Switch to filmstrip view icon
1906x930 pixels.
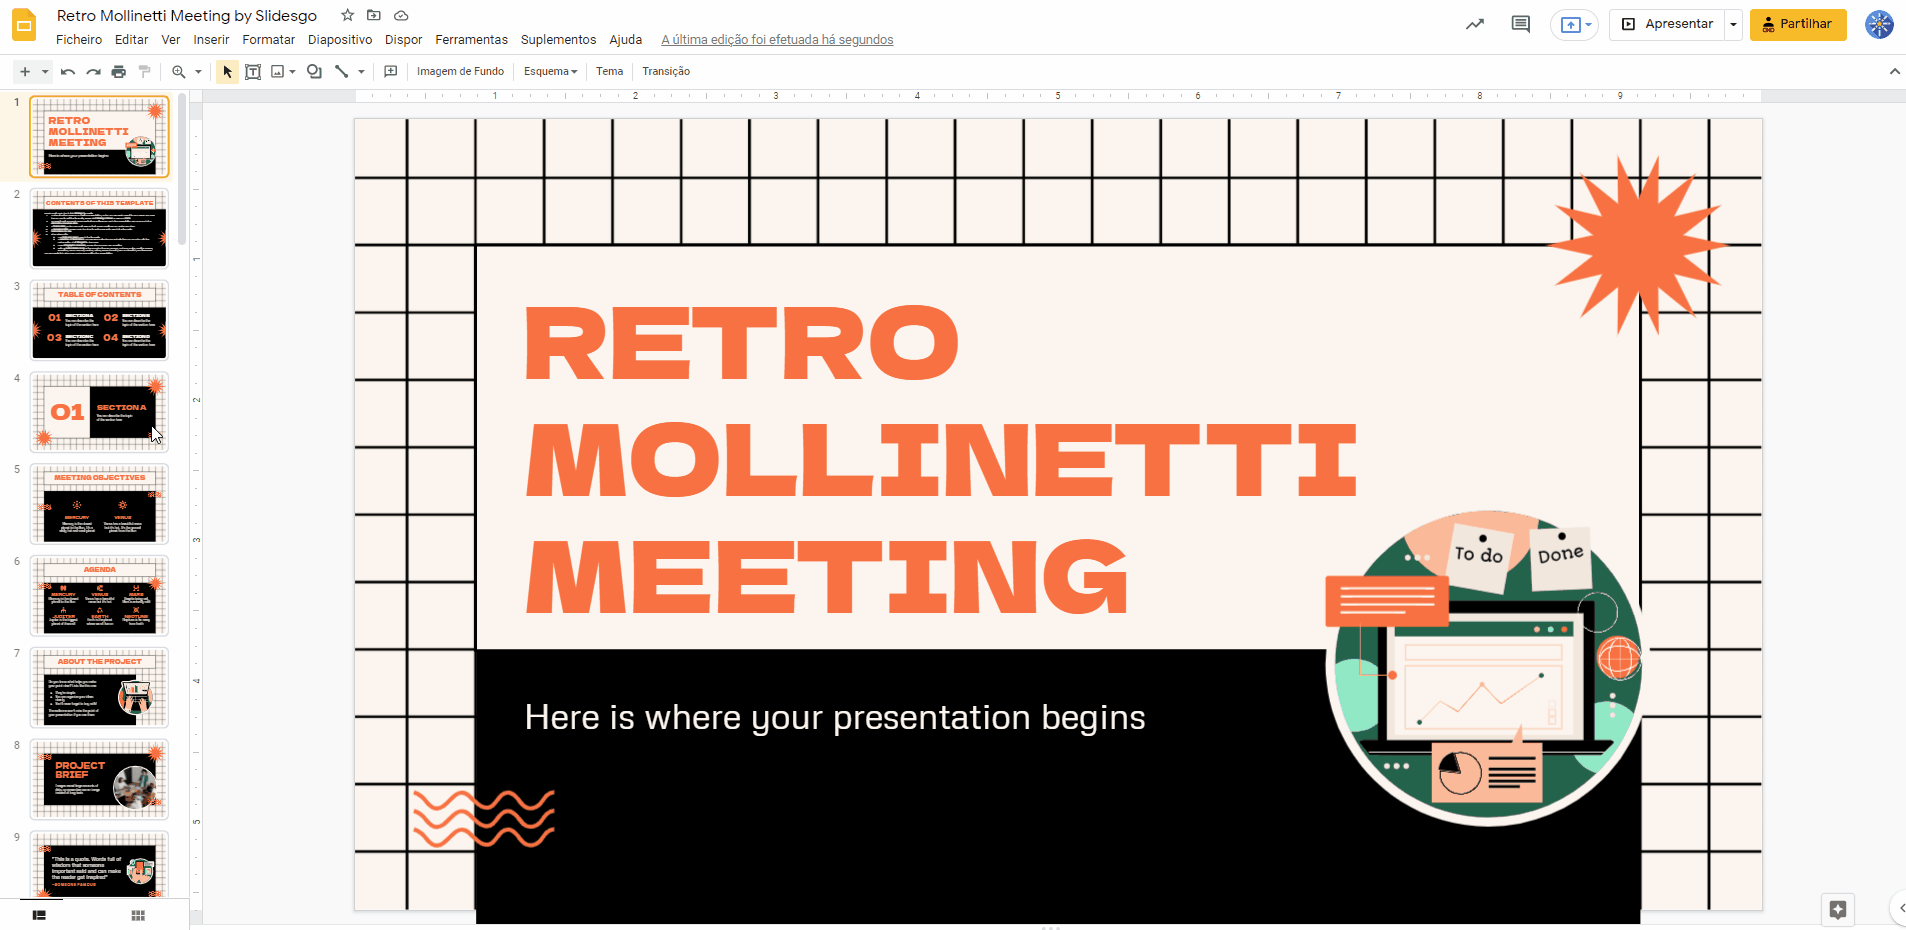(x=40, y=915)
